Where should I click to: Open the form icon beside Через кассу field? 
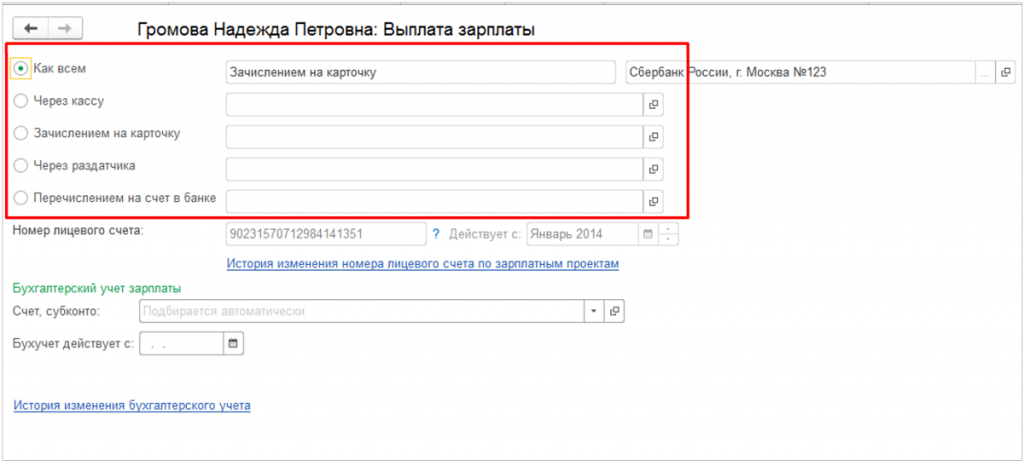(653, 104)
